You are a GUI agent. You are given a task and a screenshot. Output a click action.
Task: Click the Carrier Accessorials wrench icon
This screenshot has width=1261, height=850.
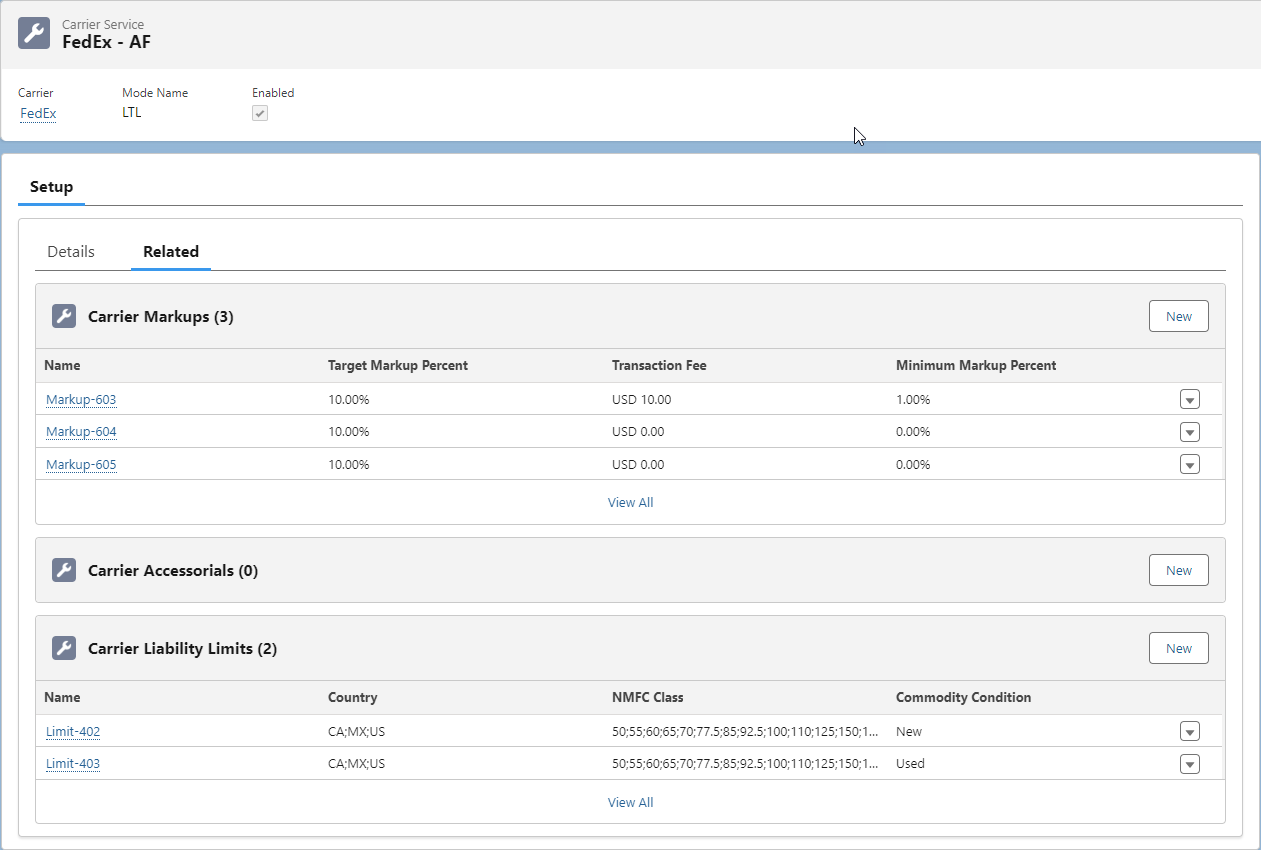click(64, 570)
